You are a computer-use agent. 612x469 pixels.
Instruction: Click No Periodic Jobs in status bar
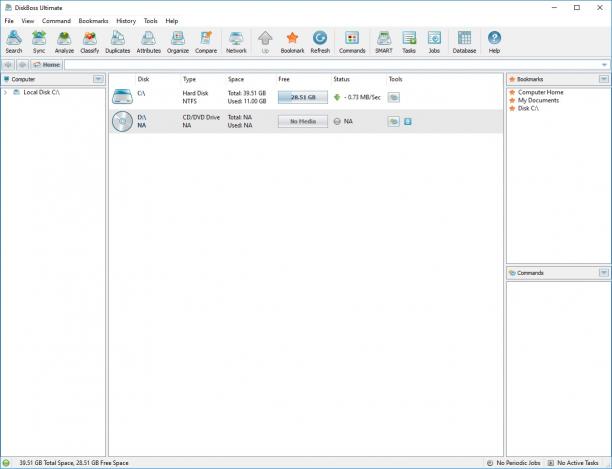click(x=518, y=463)
